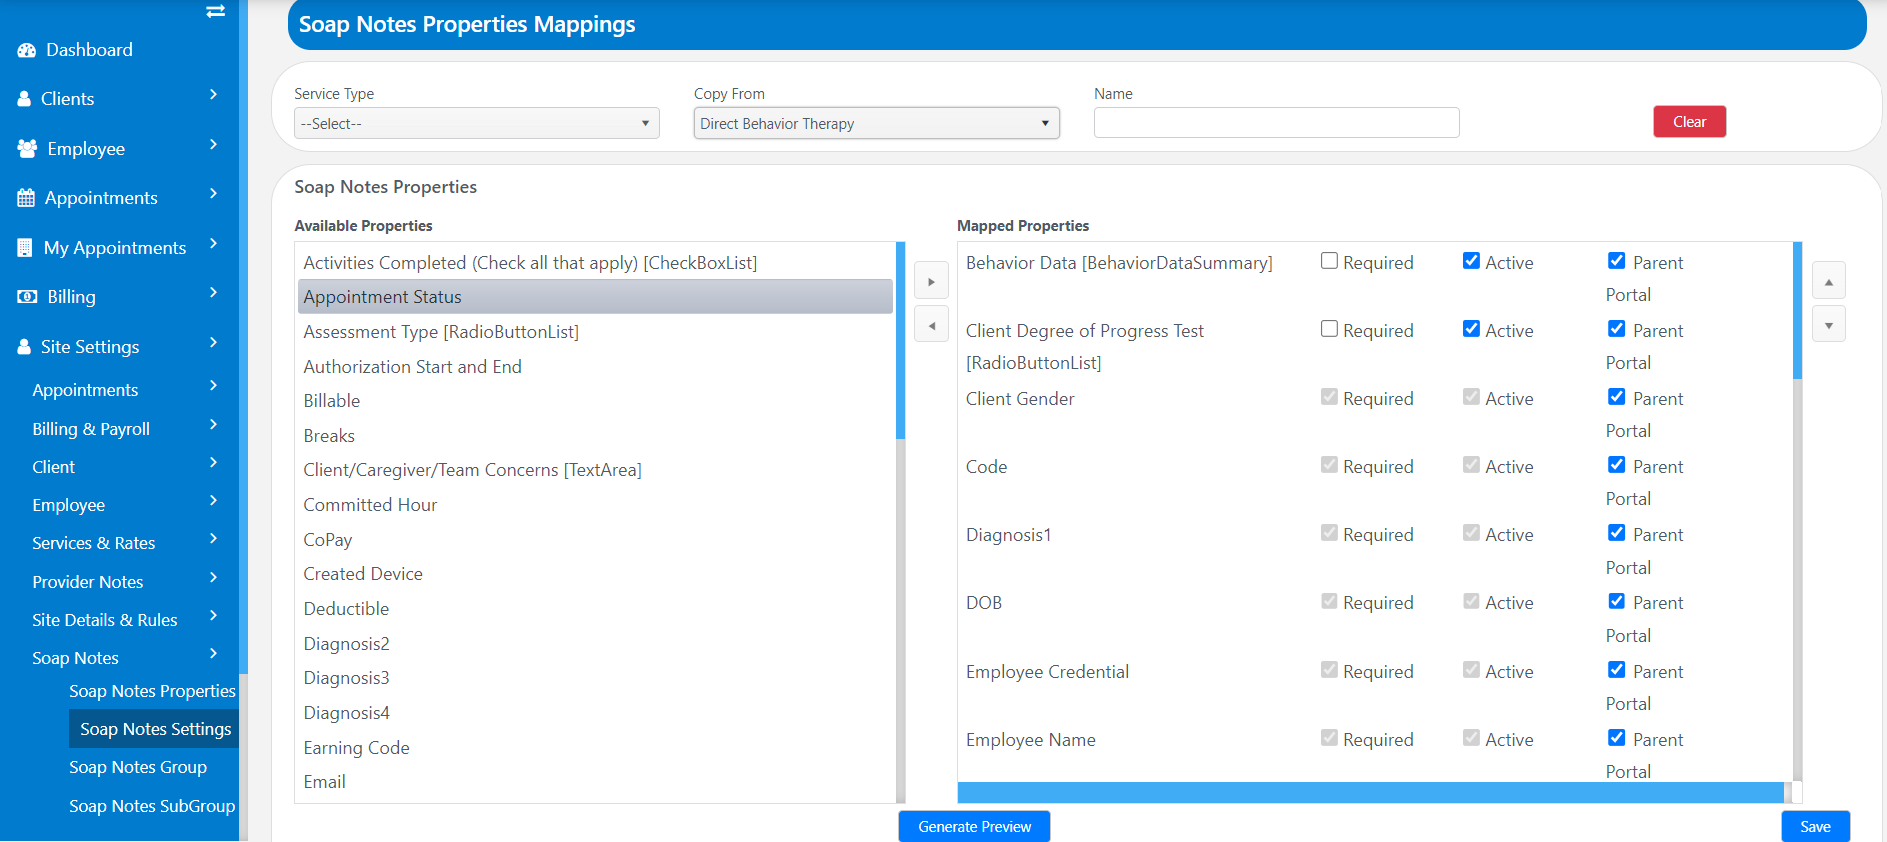Collapse the Site Settings chevron
Image resolution: width=1887 pixels, height=842 pixels.
pyautogui.click(x=213, y=343)
